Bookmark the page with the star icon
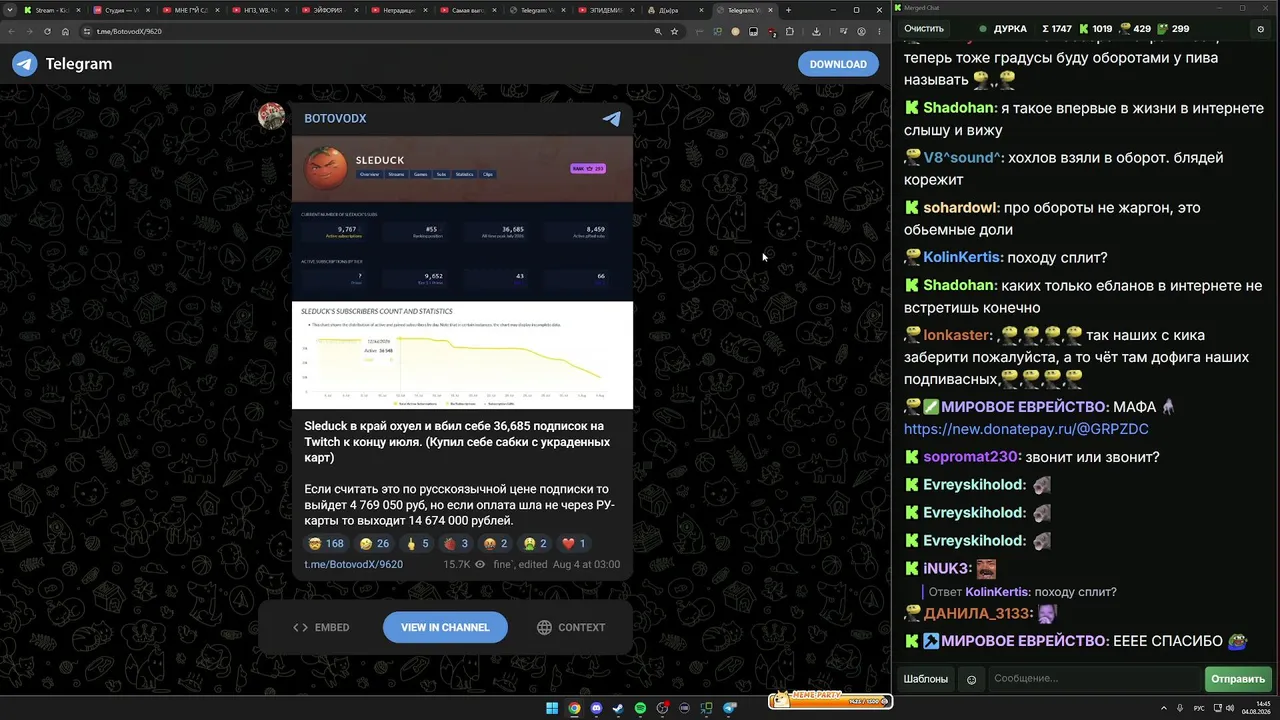 [674, 31]
